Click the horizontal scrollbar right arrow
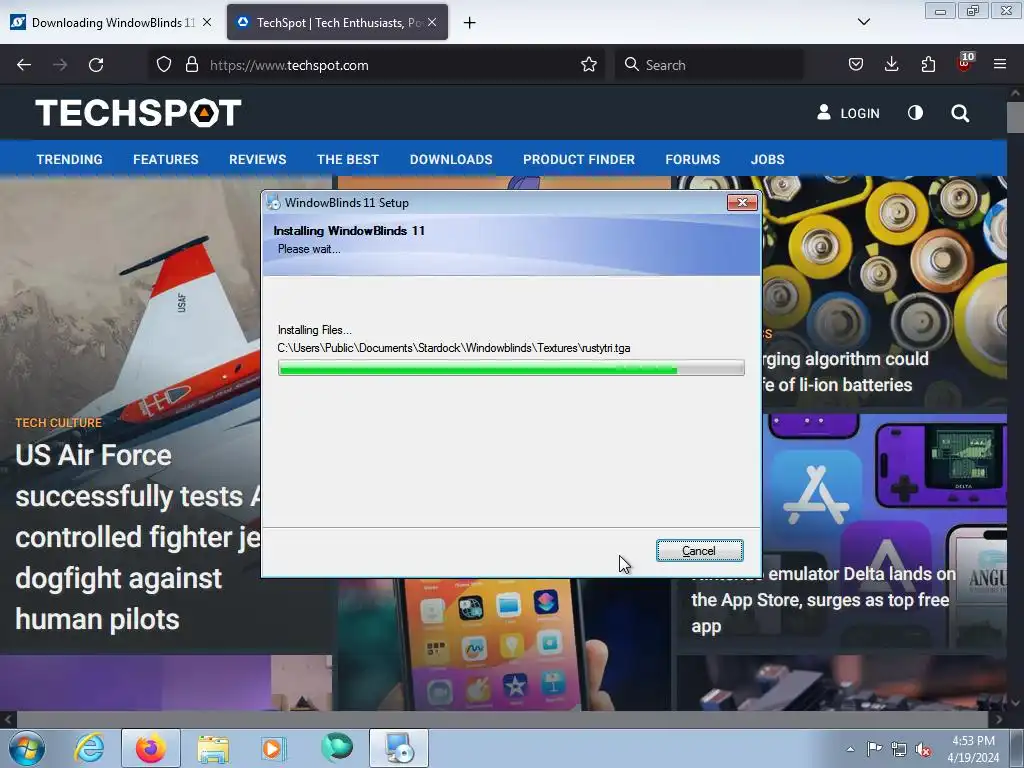Image resolution: width=1024 pixels, height=768 pixels. tap(999, 720)
